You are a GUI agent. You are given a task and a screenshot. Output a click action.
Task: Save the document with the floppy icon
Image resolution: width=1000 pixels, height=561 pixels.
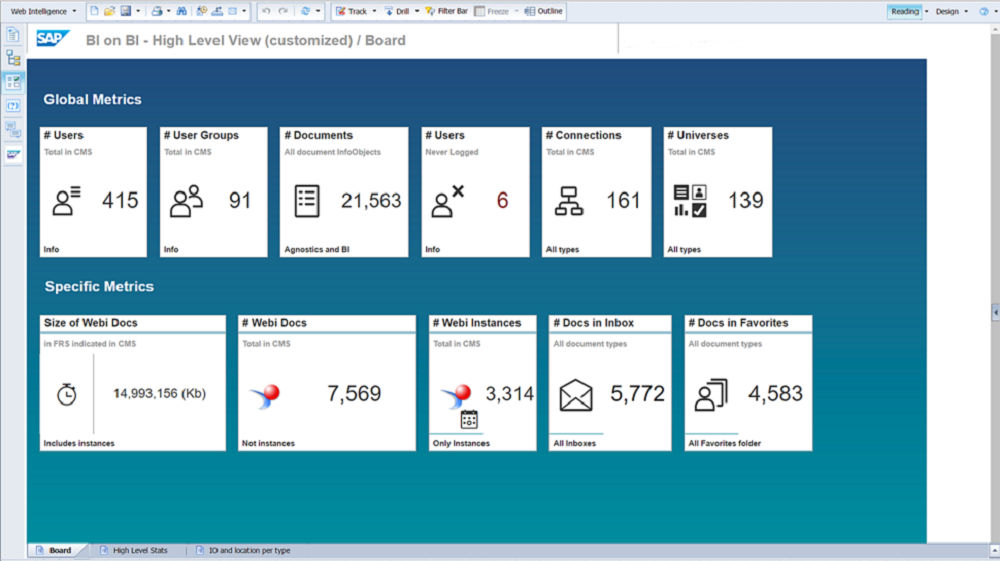click(x=126, y=11)
